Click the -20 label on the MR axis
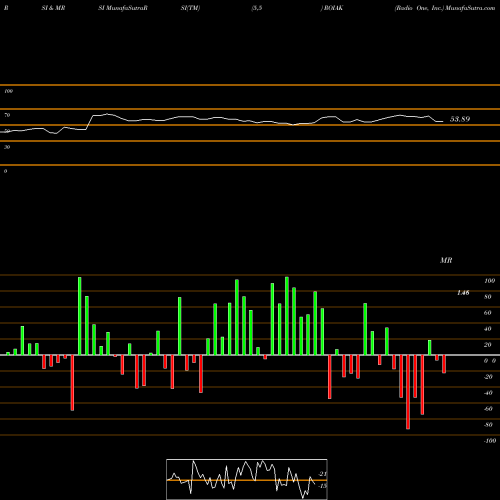Viewport: 500px width, 500px height. (488, 377)
